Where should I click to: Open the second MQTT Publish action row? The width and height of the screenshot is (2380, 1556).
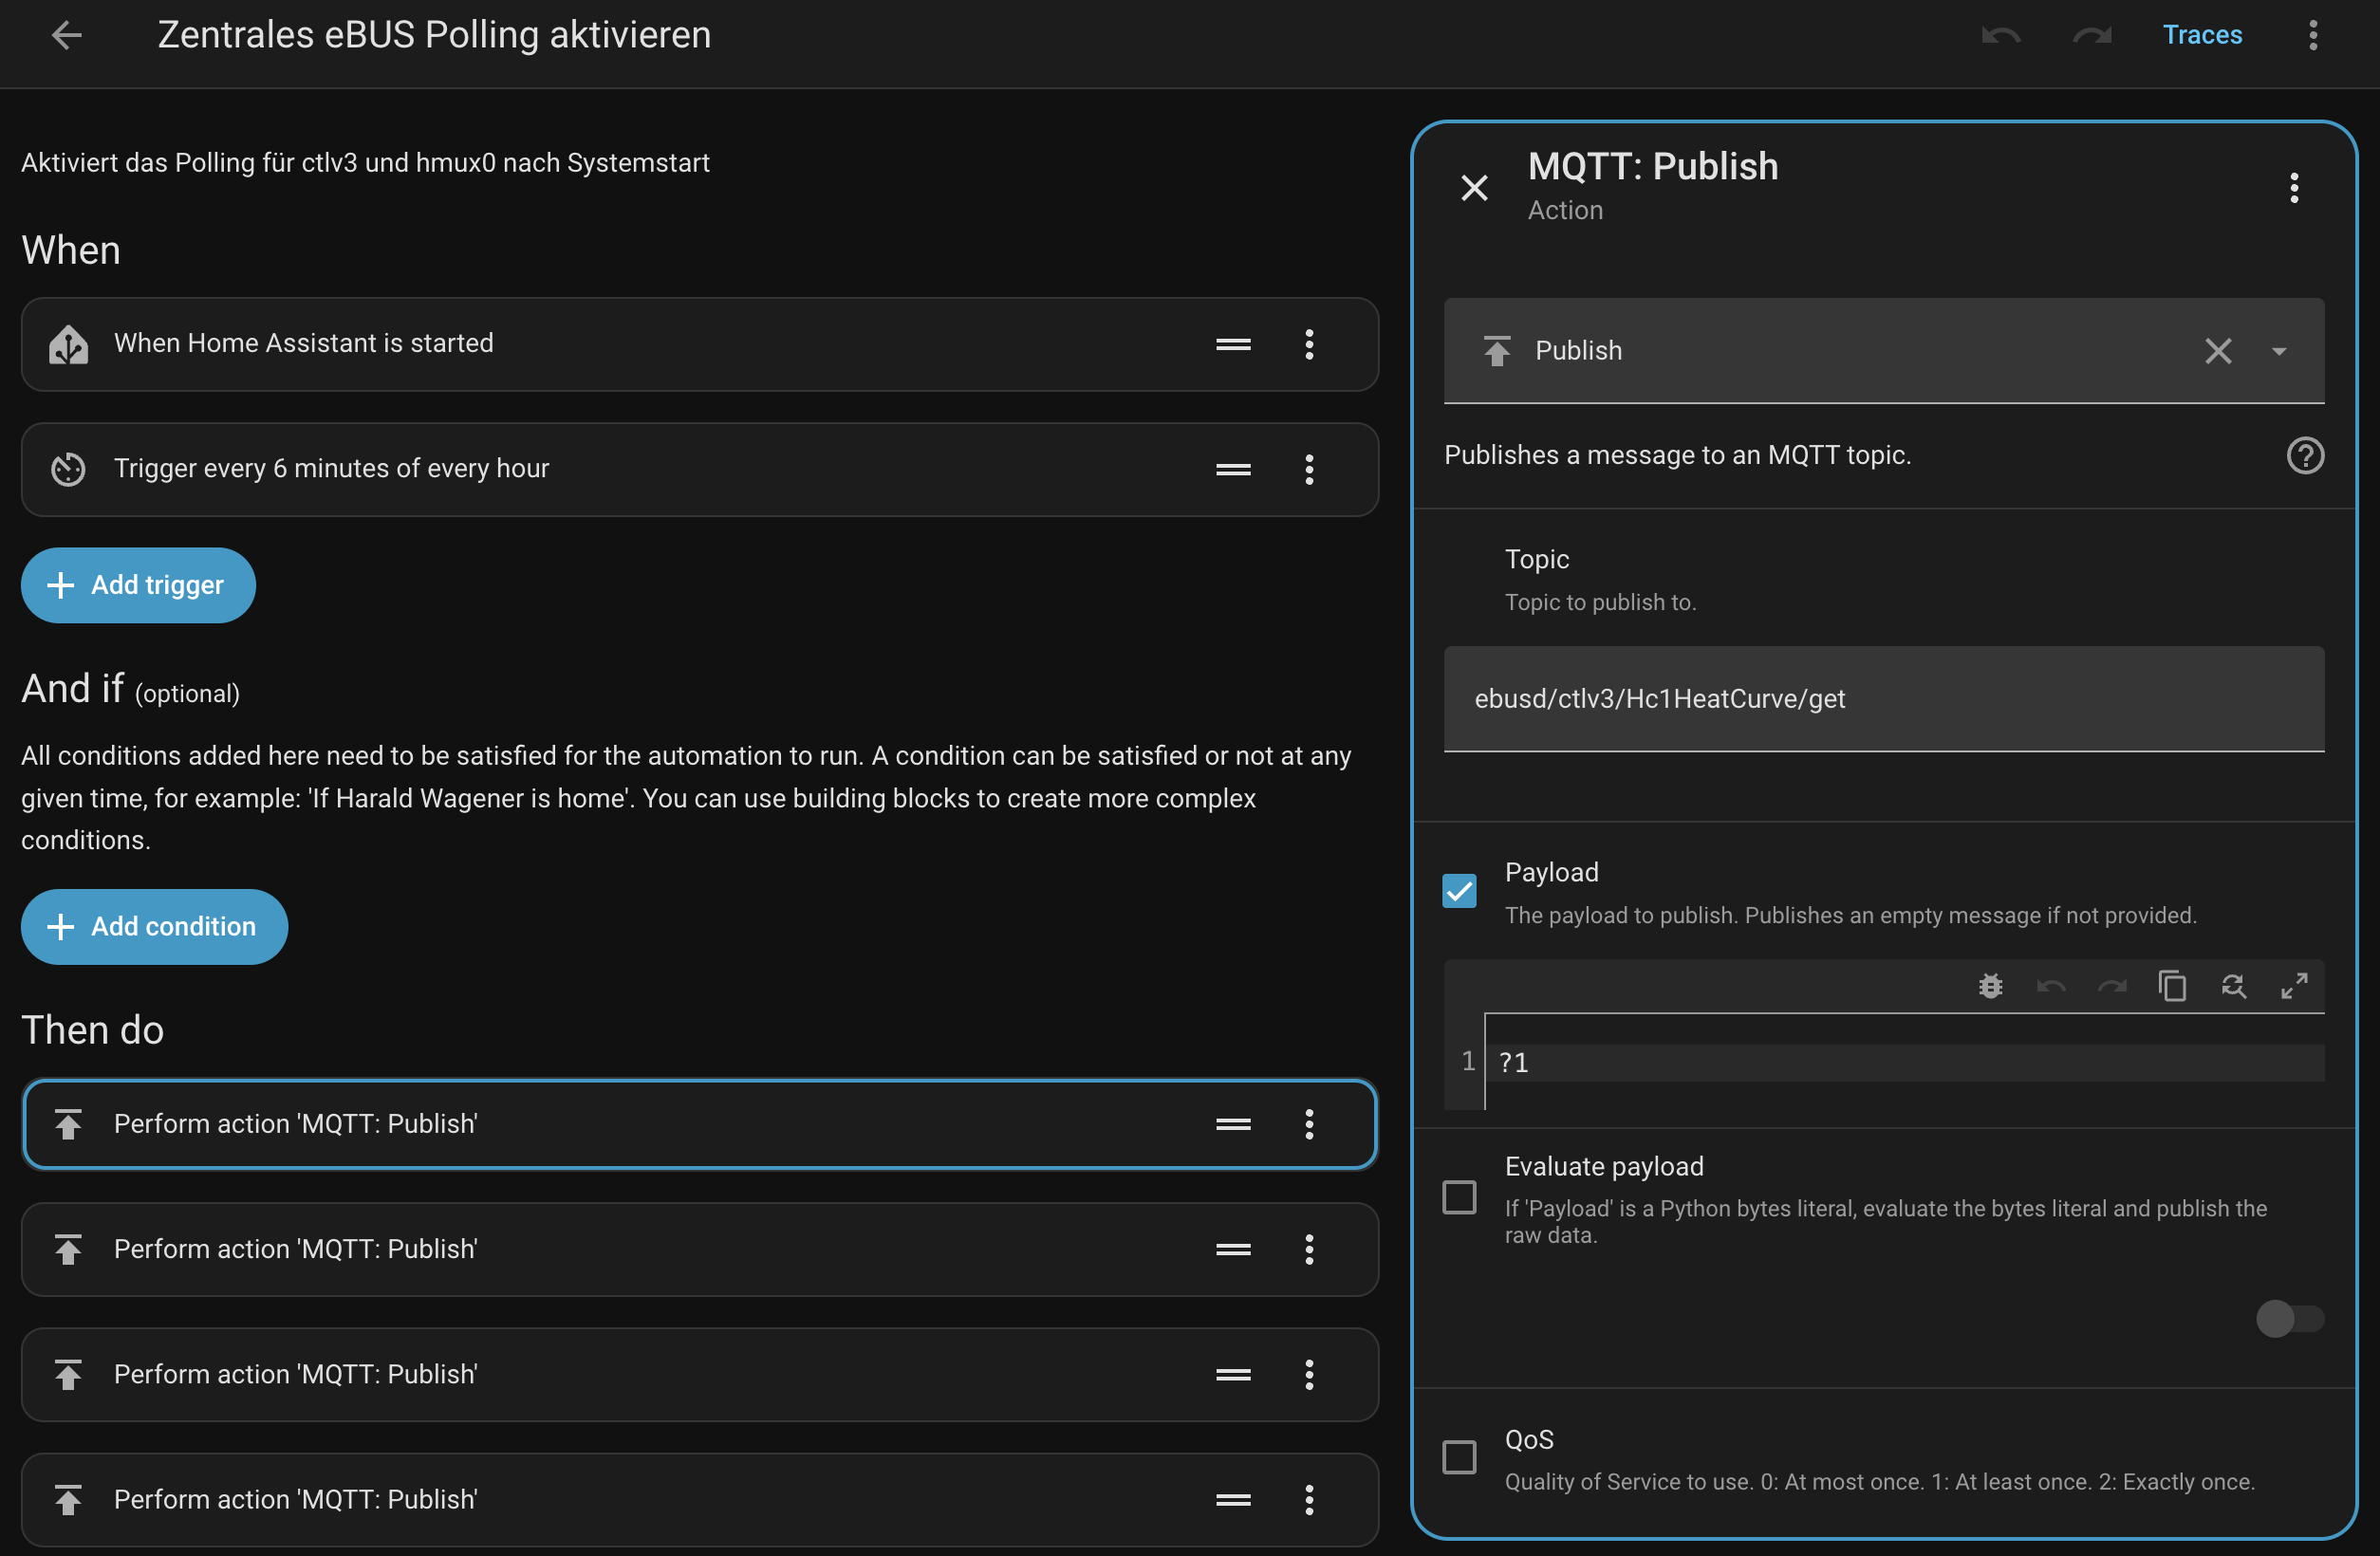click(700, 1249)
